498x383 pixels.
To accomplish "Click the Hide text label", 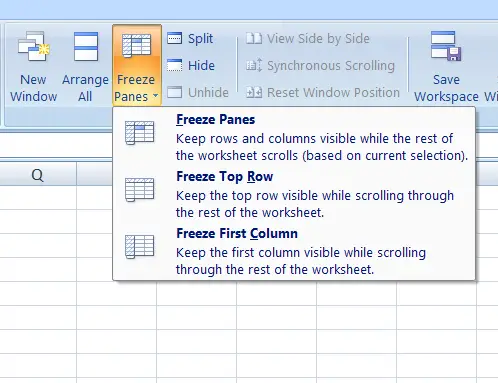I will (x=201, y=65).
